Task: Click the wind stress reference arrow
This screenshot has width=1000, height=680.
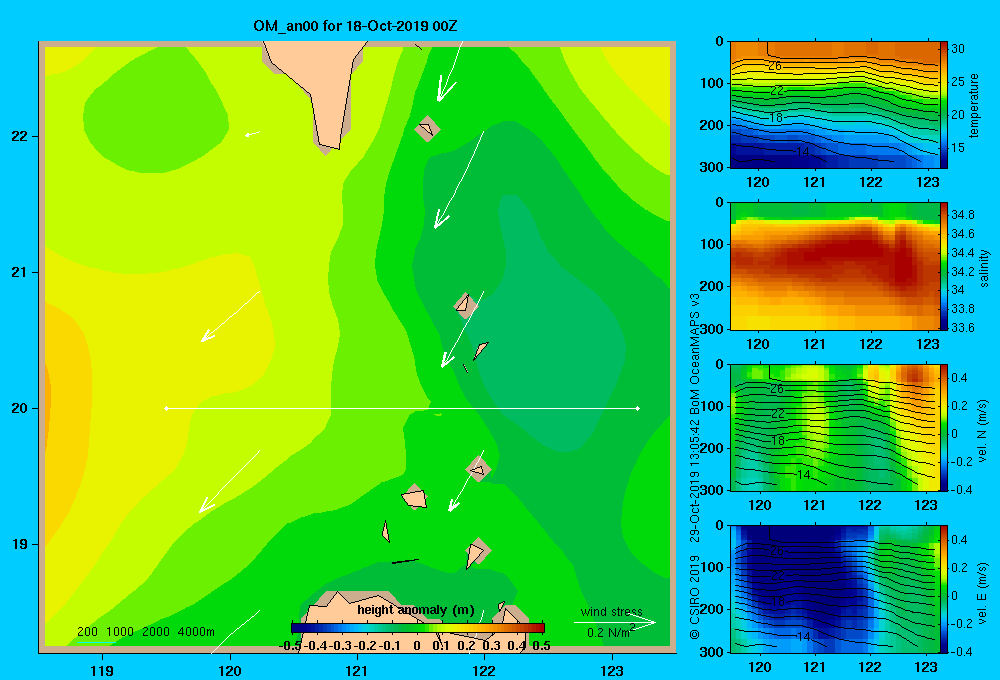Action: (x=615, y=623)
